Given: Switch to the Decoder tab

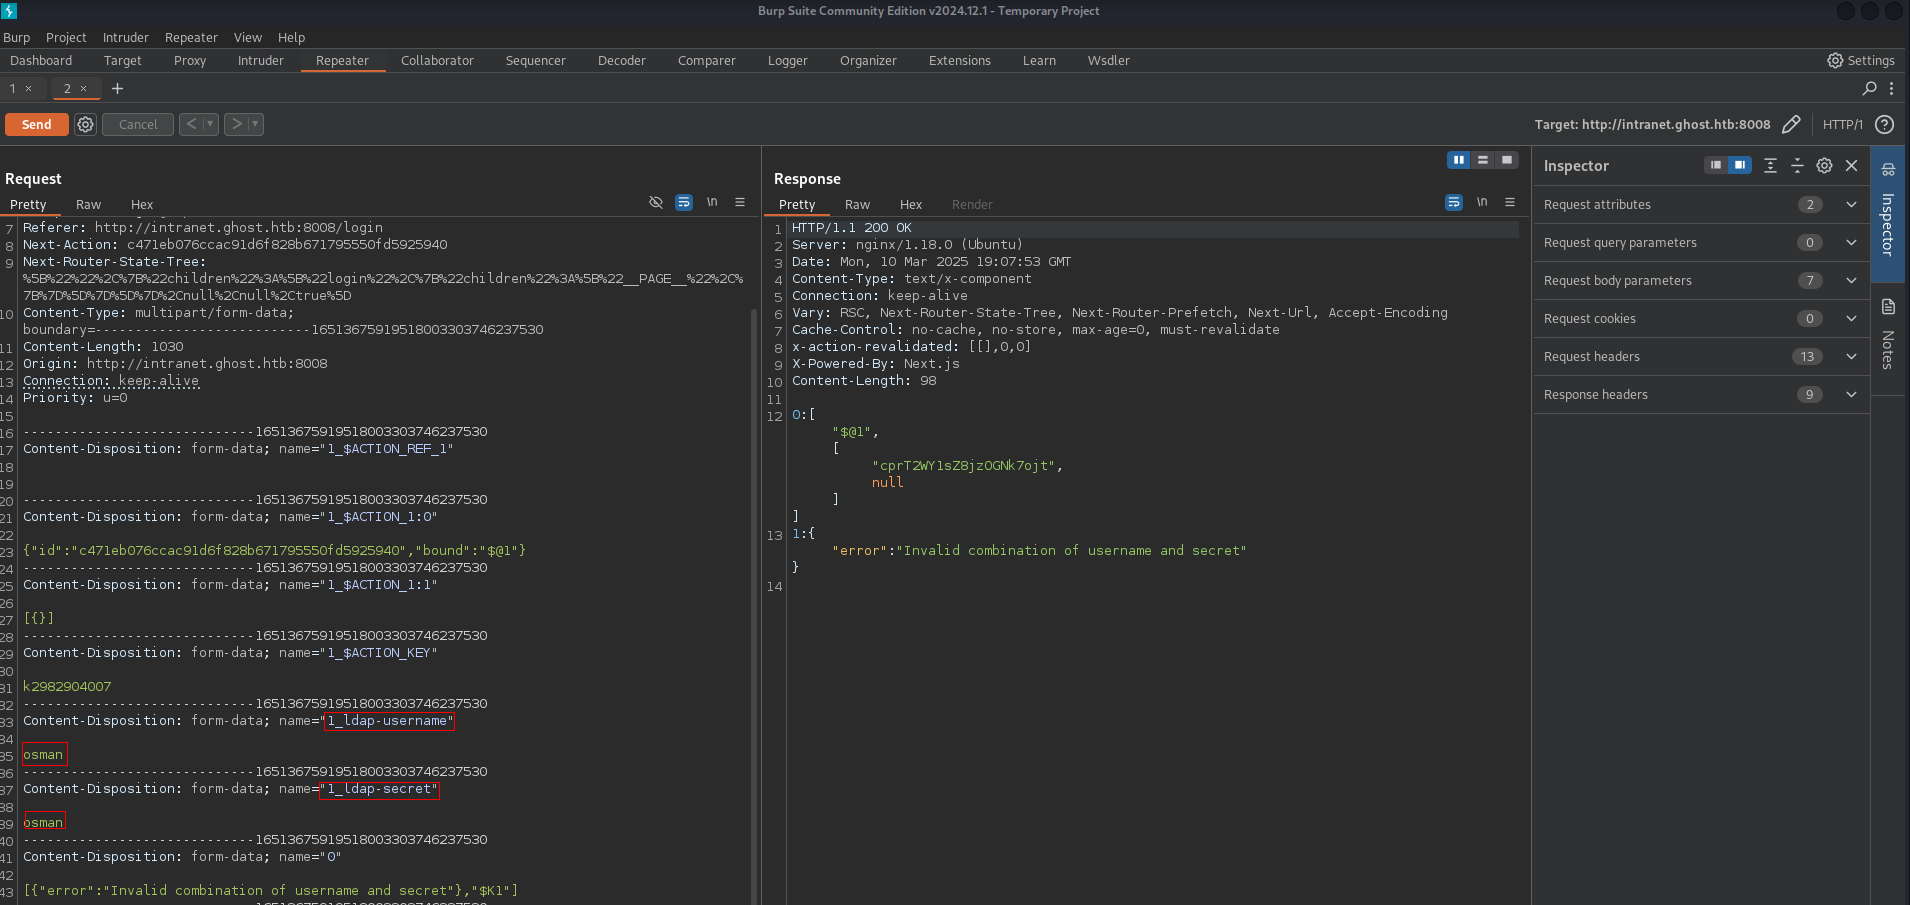Looking at the screenshot, I should [x=622, y=61].
